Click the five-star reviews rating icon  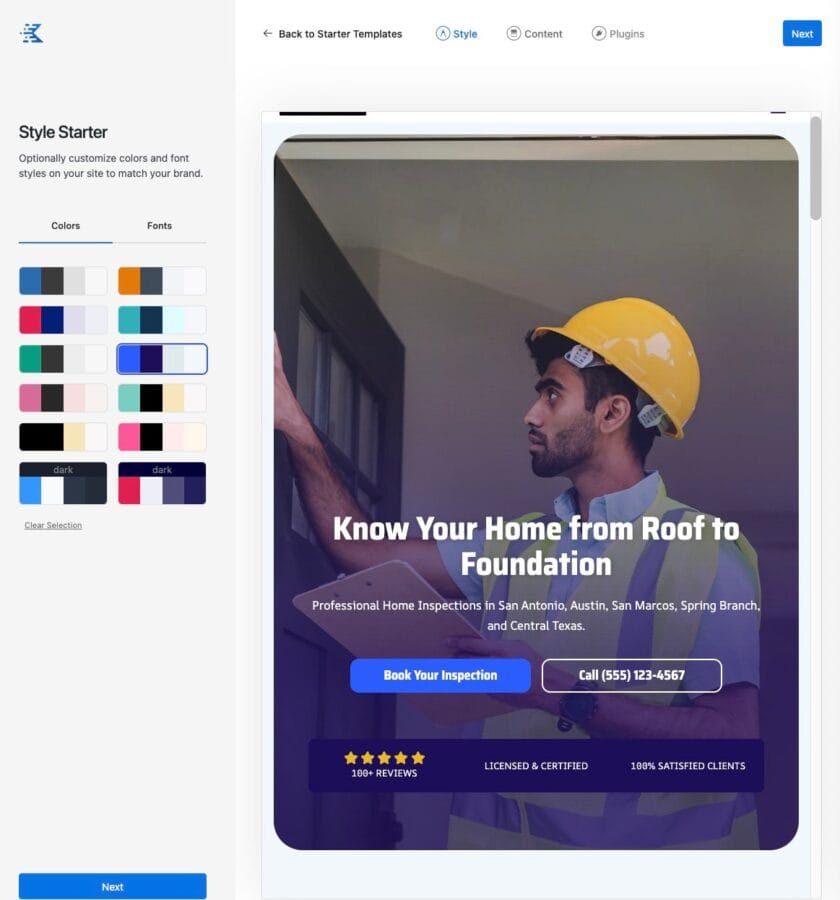(x=384, y=758)
